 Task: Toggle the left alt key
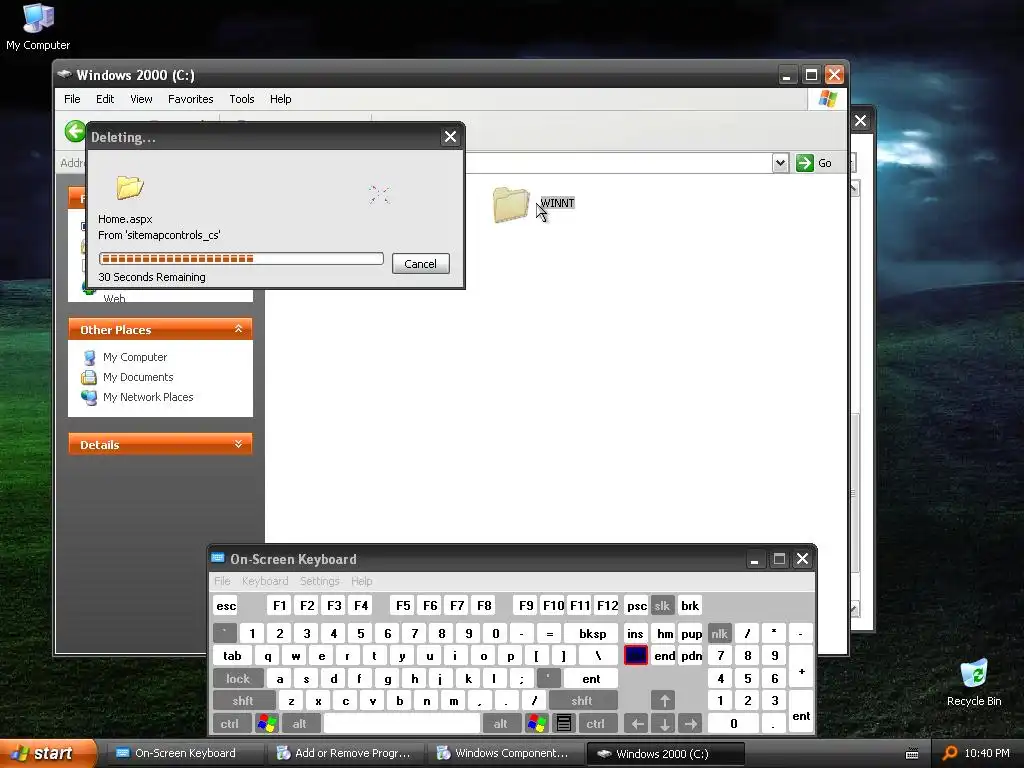[x=300, y=724]
